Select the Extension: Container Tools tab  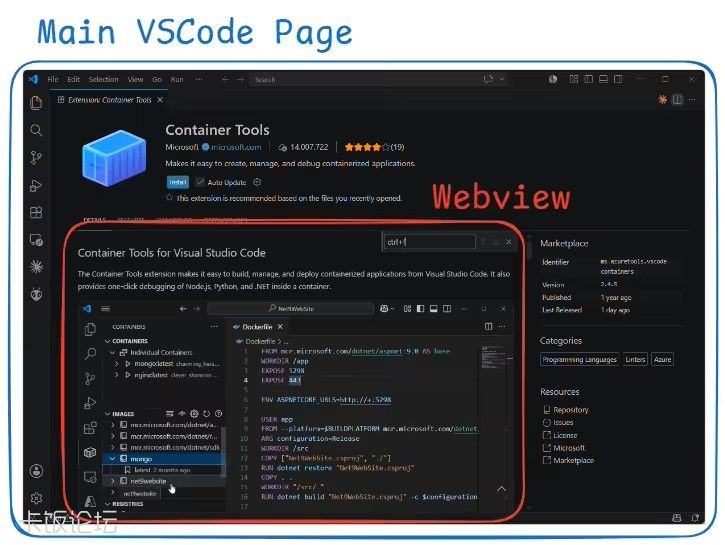coord(110,100)
